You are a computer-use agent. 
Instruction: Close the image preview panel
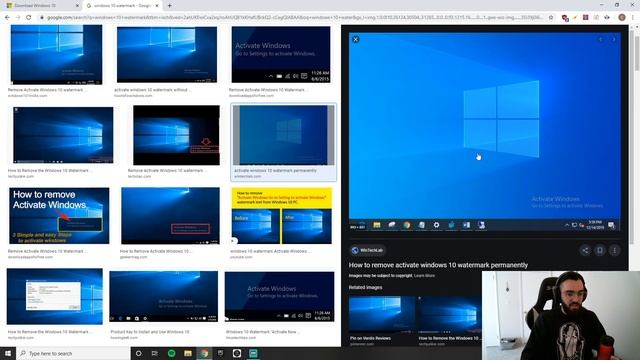(x=356, y=39)
